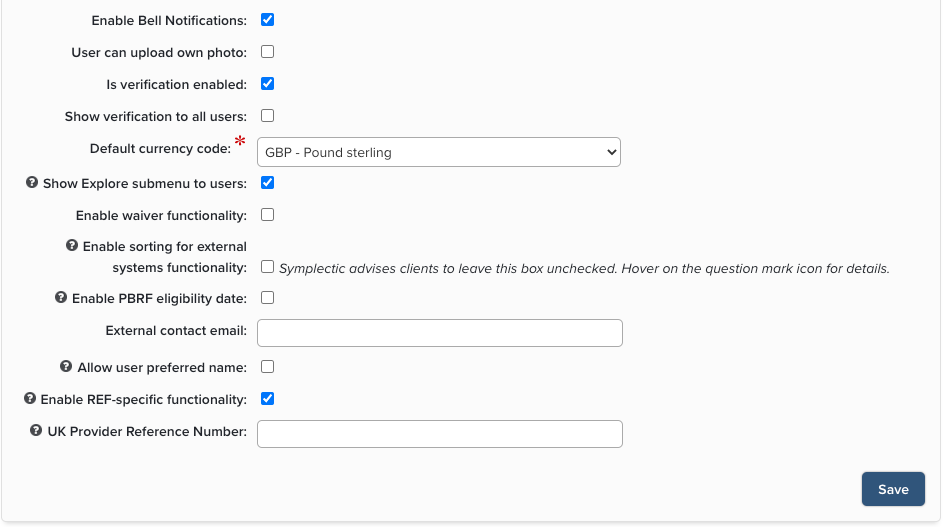Uncheck Enable Bell Notifications checkbox
Image resolution: width=944 pixels, height=527 pixels.
[267, 20]
